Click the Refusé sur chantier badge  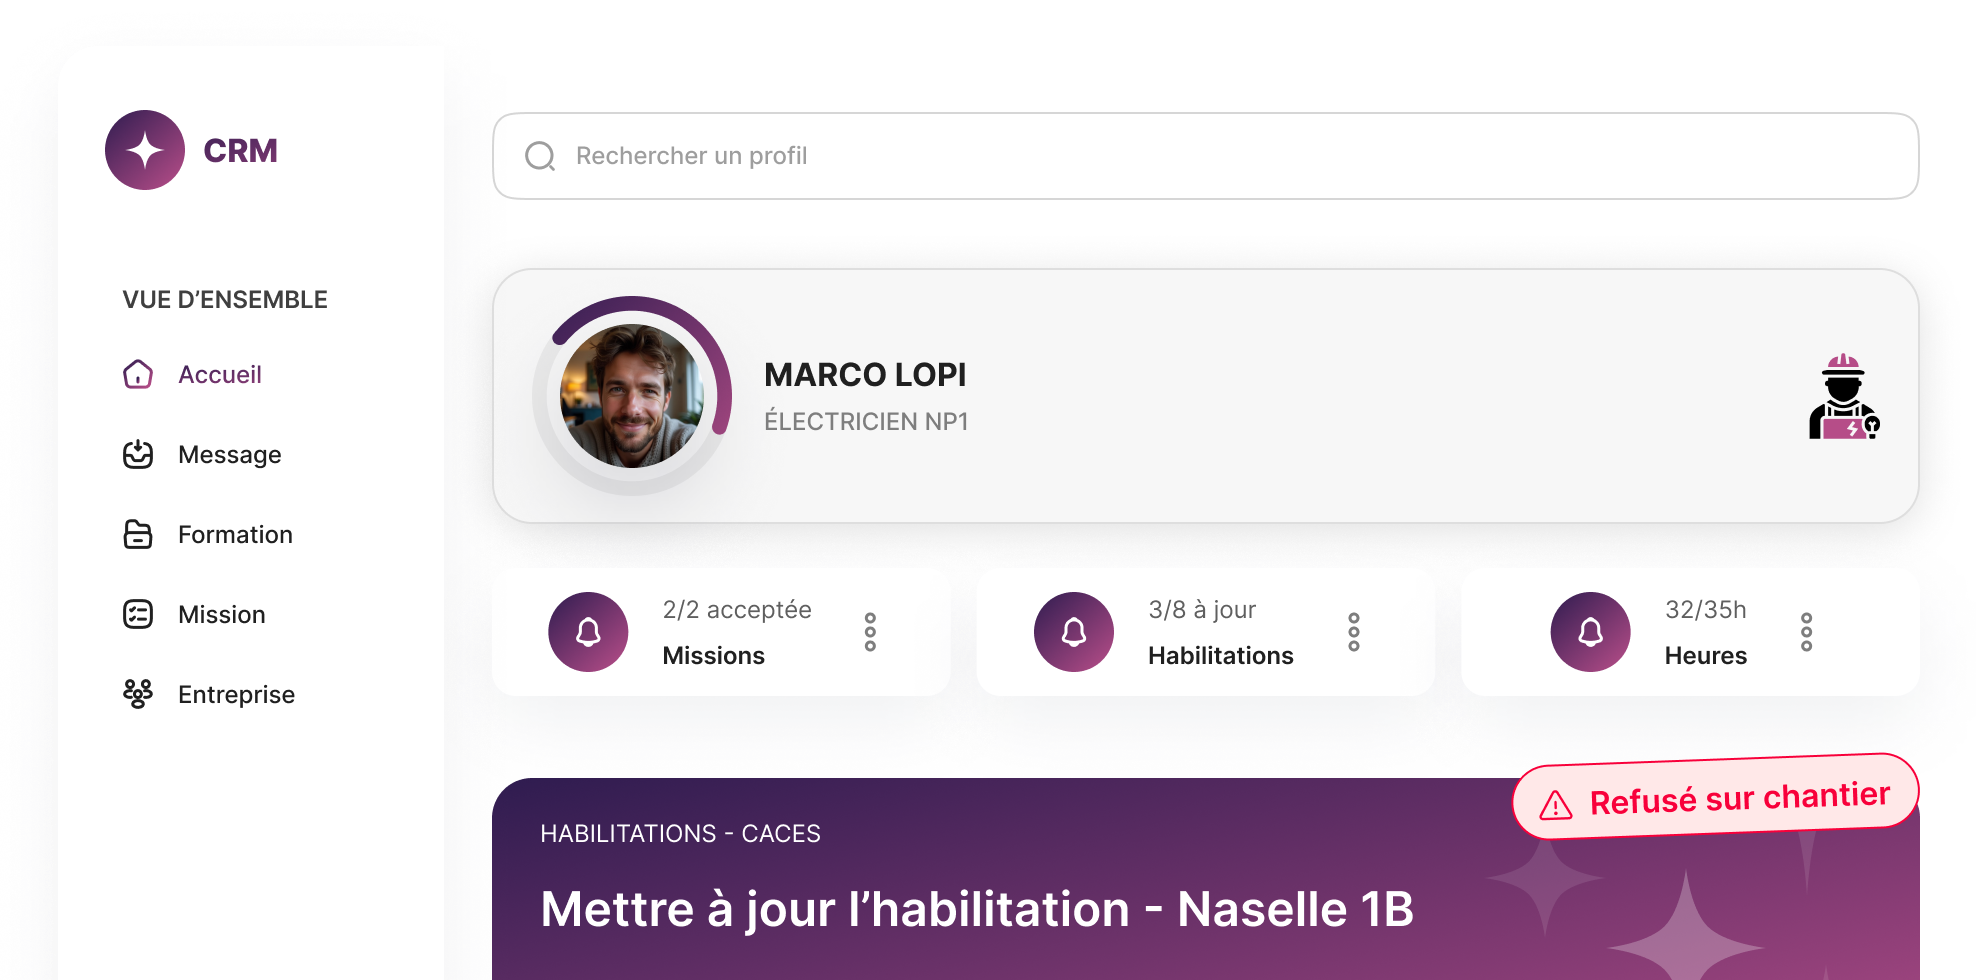coord(1716,798)
